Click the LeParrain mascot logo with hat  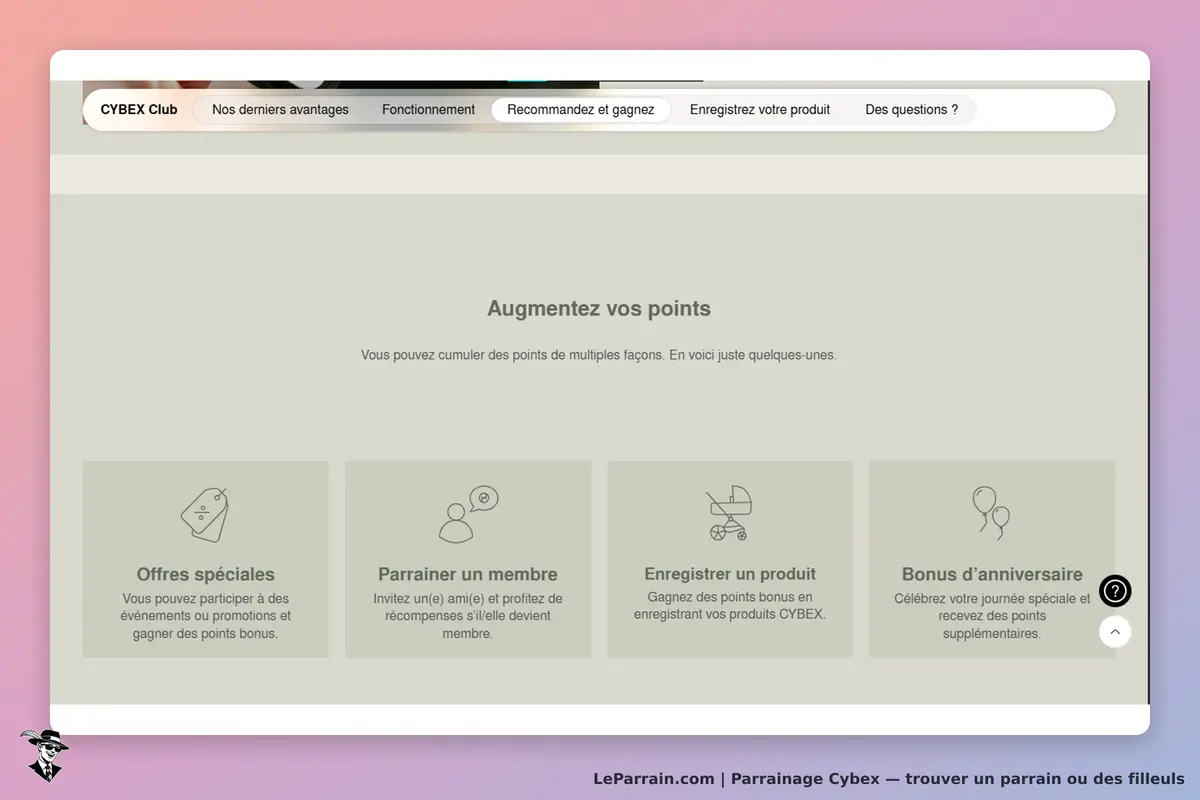click(x=44, y=755)
